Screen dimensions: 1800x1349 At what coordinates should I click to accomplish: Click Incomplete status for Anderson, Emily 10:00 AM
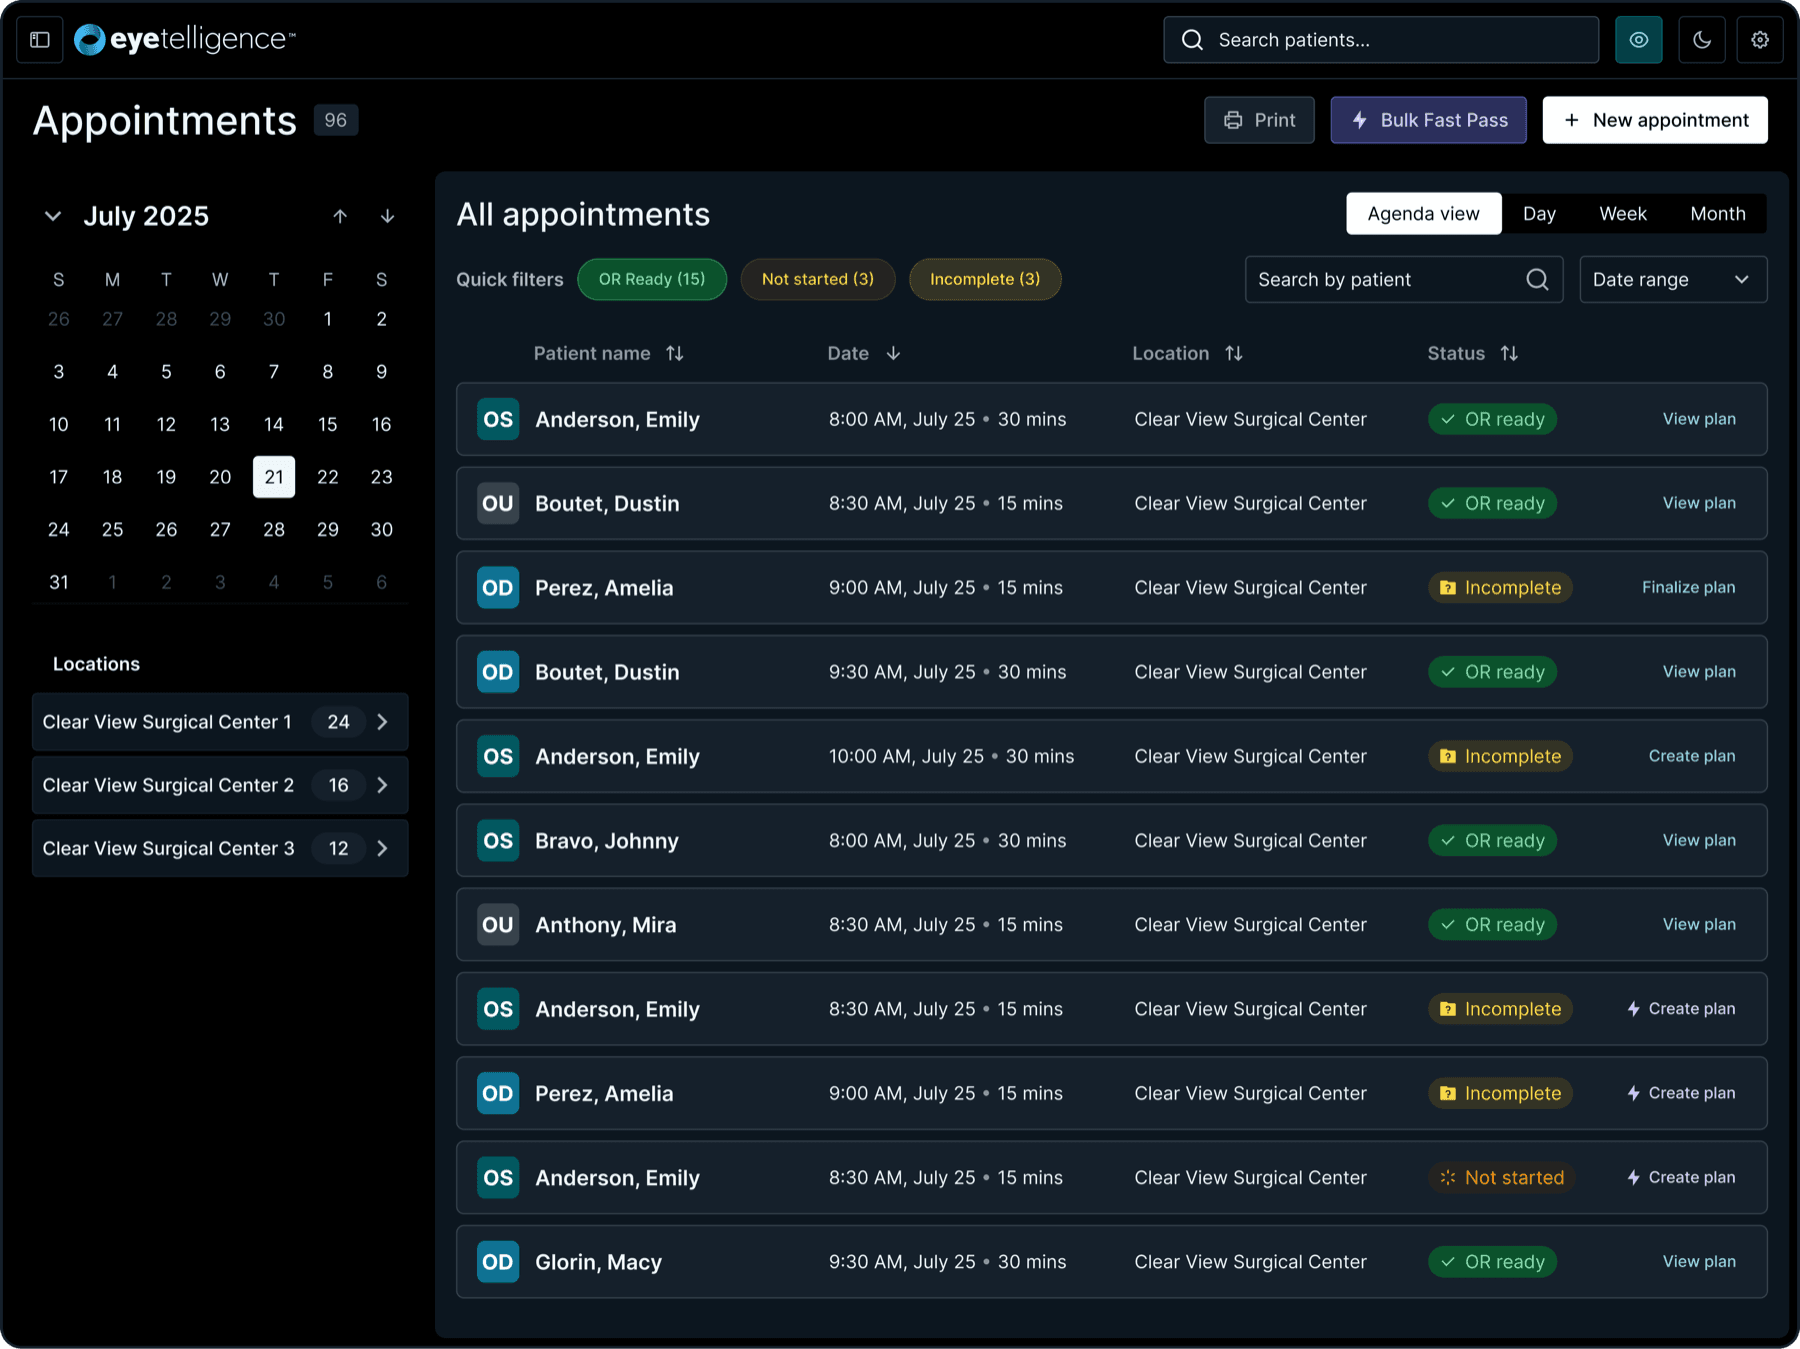[1500, 756]
